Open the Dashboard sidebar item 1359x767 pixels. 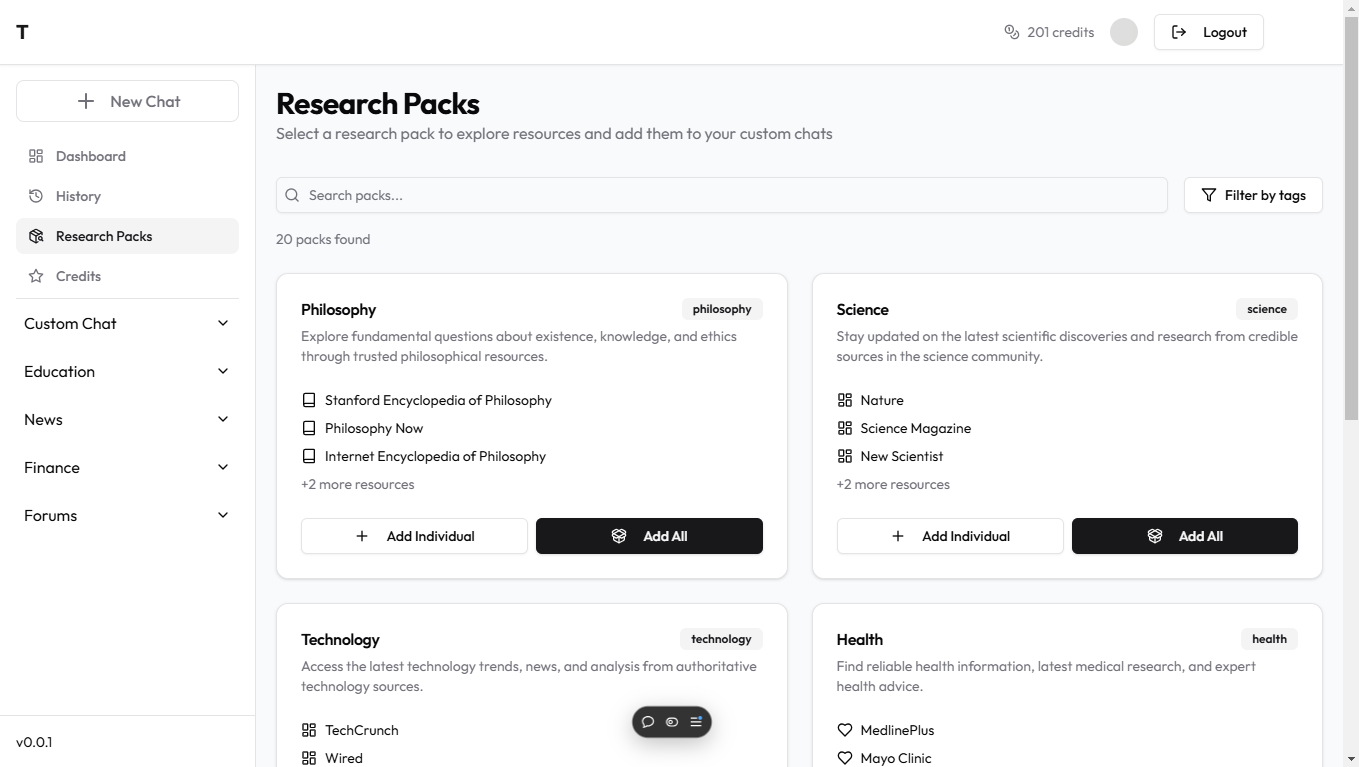(x=91, y=156)
